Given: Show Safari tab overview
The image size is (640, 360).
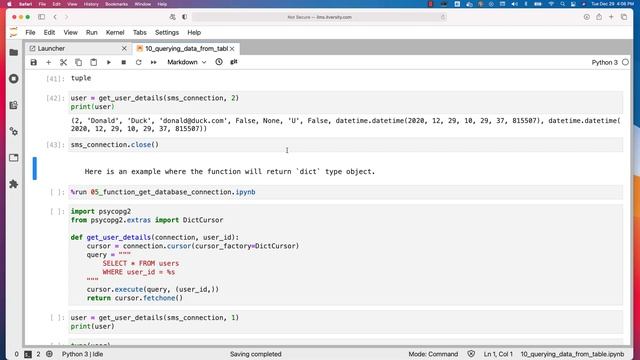Looking at the screenshot, I should pos(624,17).
